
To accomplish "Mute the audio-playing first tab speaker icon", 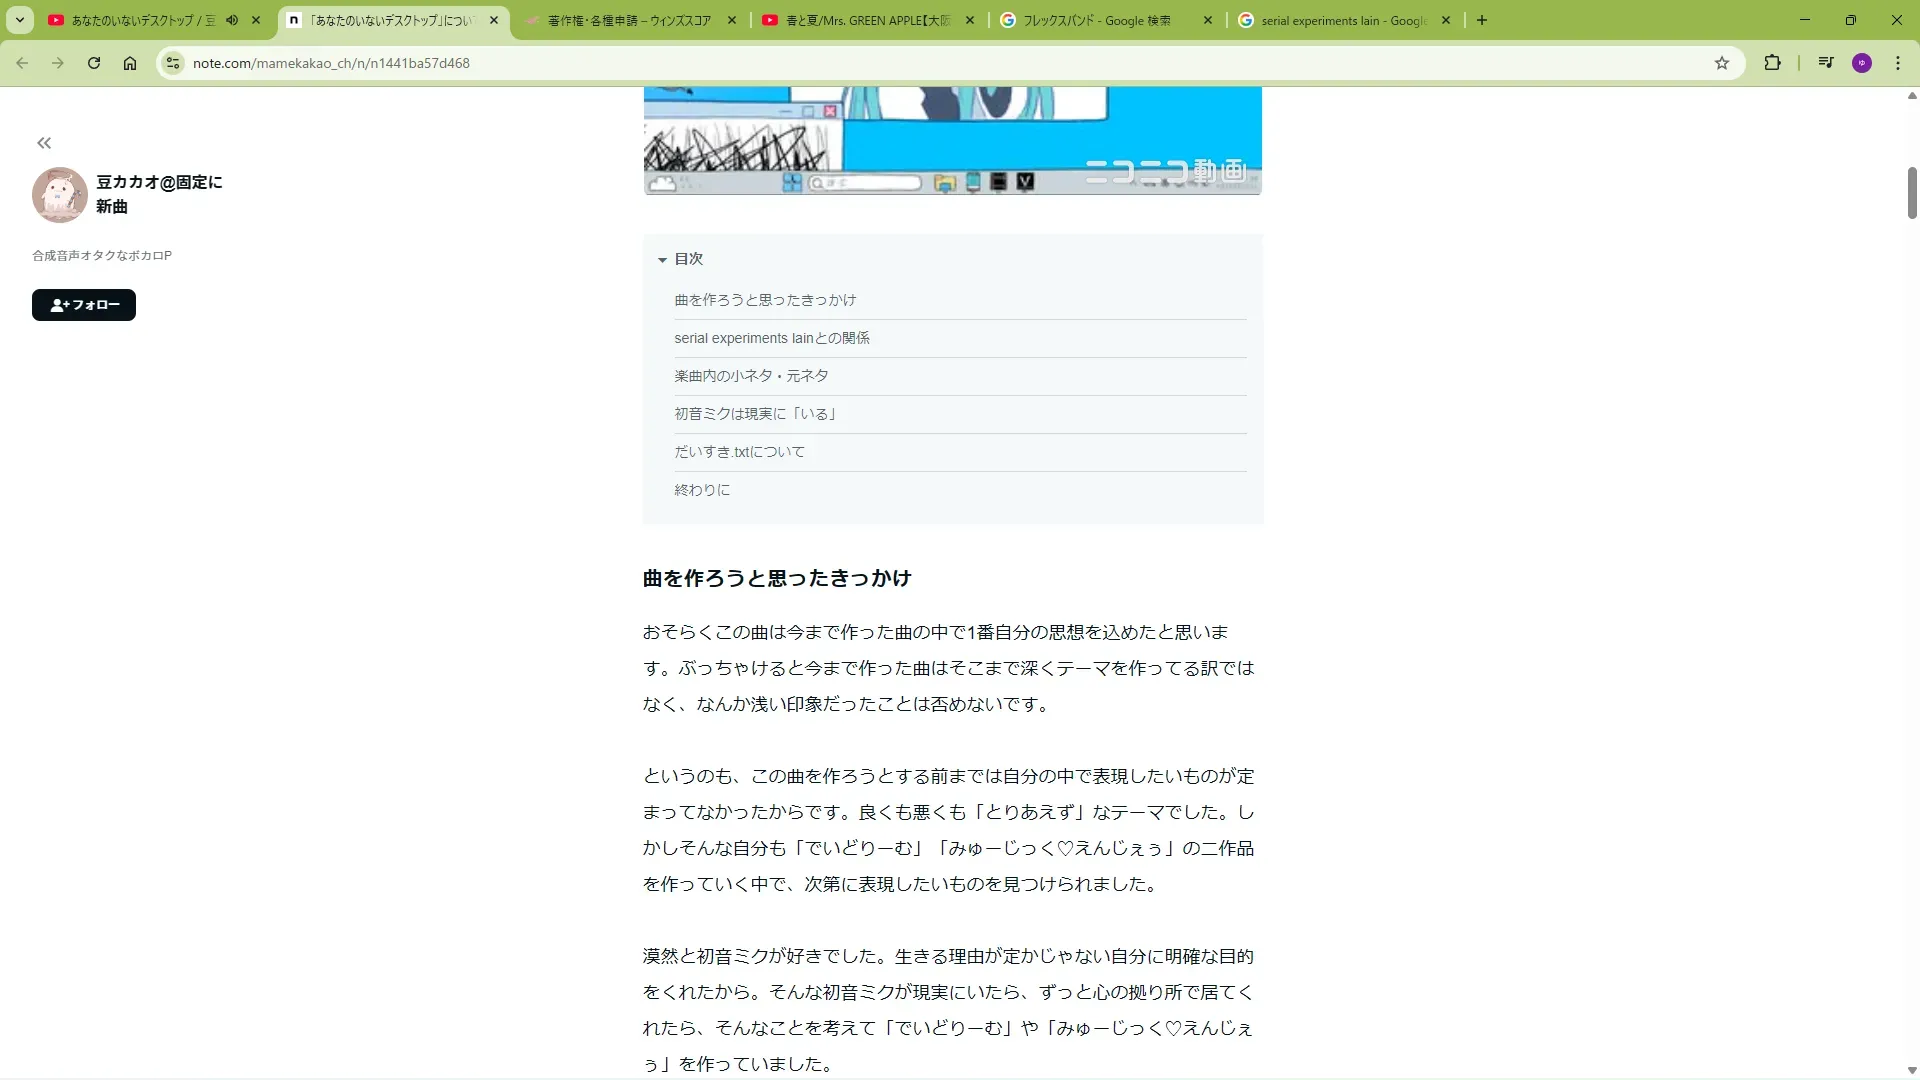I will point(232,20).
